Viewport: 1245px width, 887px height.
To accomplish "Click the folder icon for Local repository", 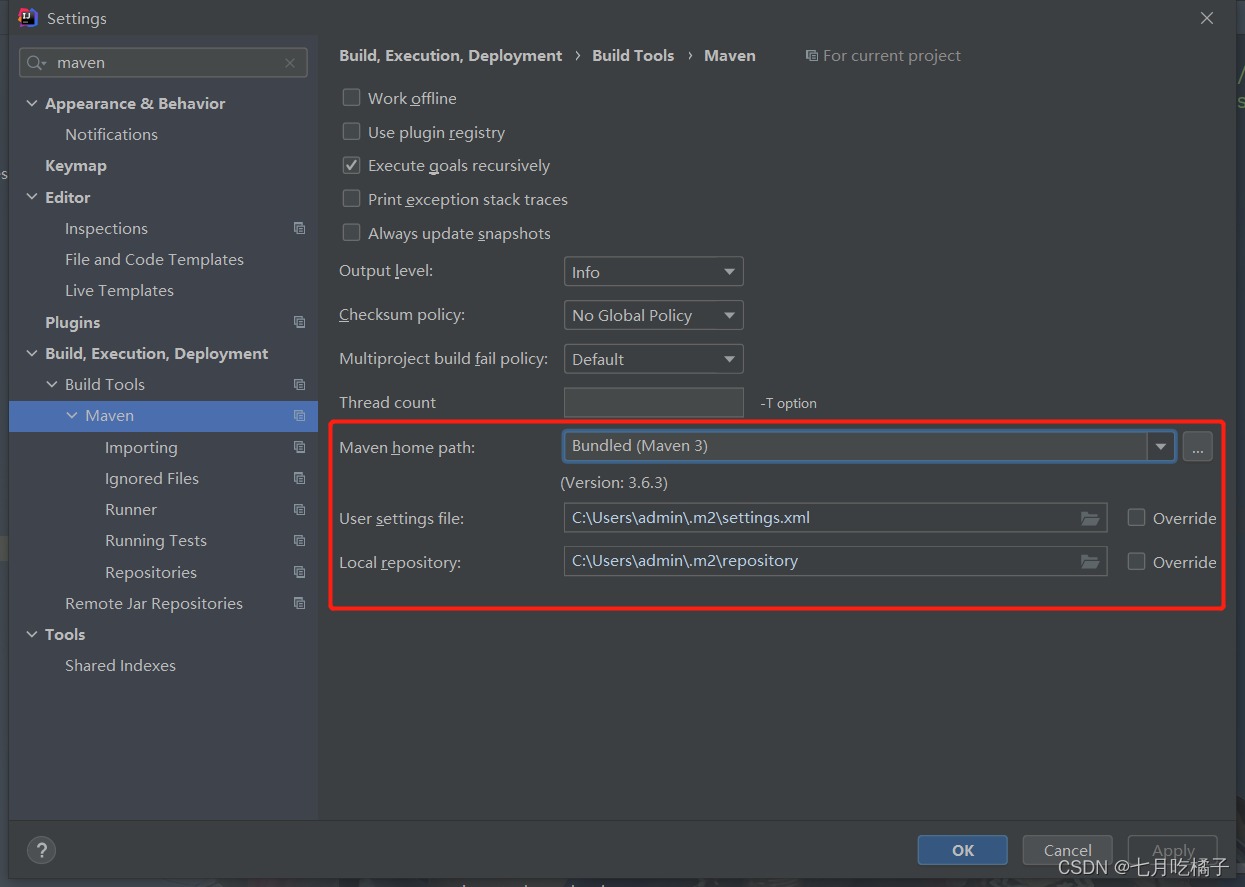I will click(x=1090, y=562).
